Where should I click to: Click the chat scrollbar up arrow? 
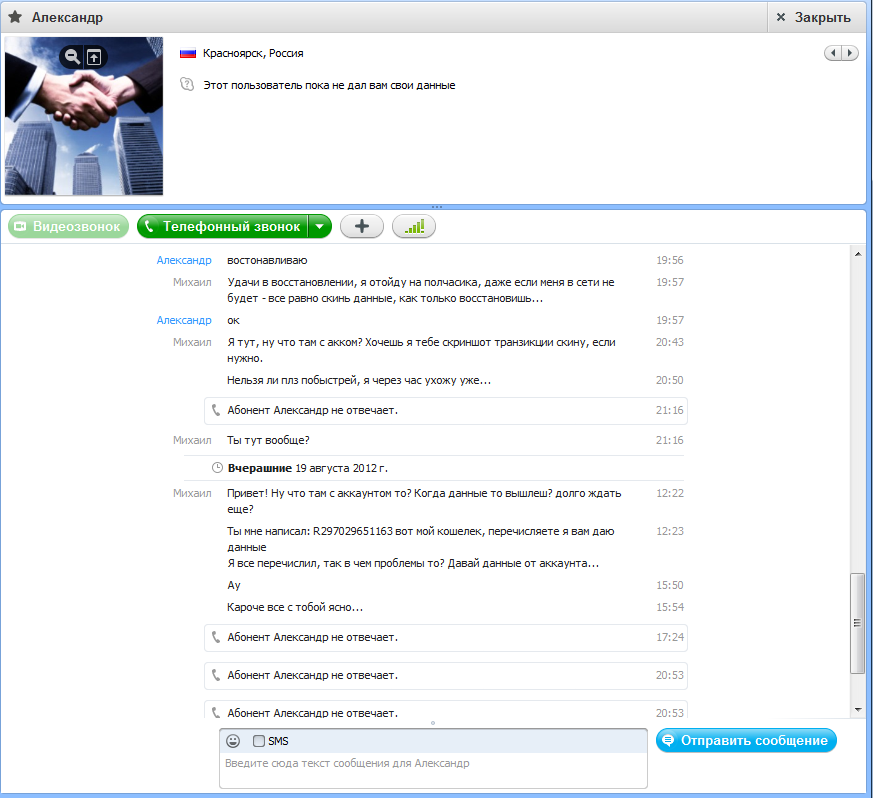[x=858, y=254]
